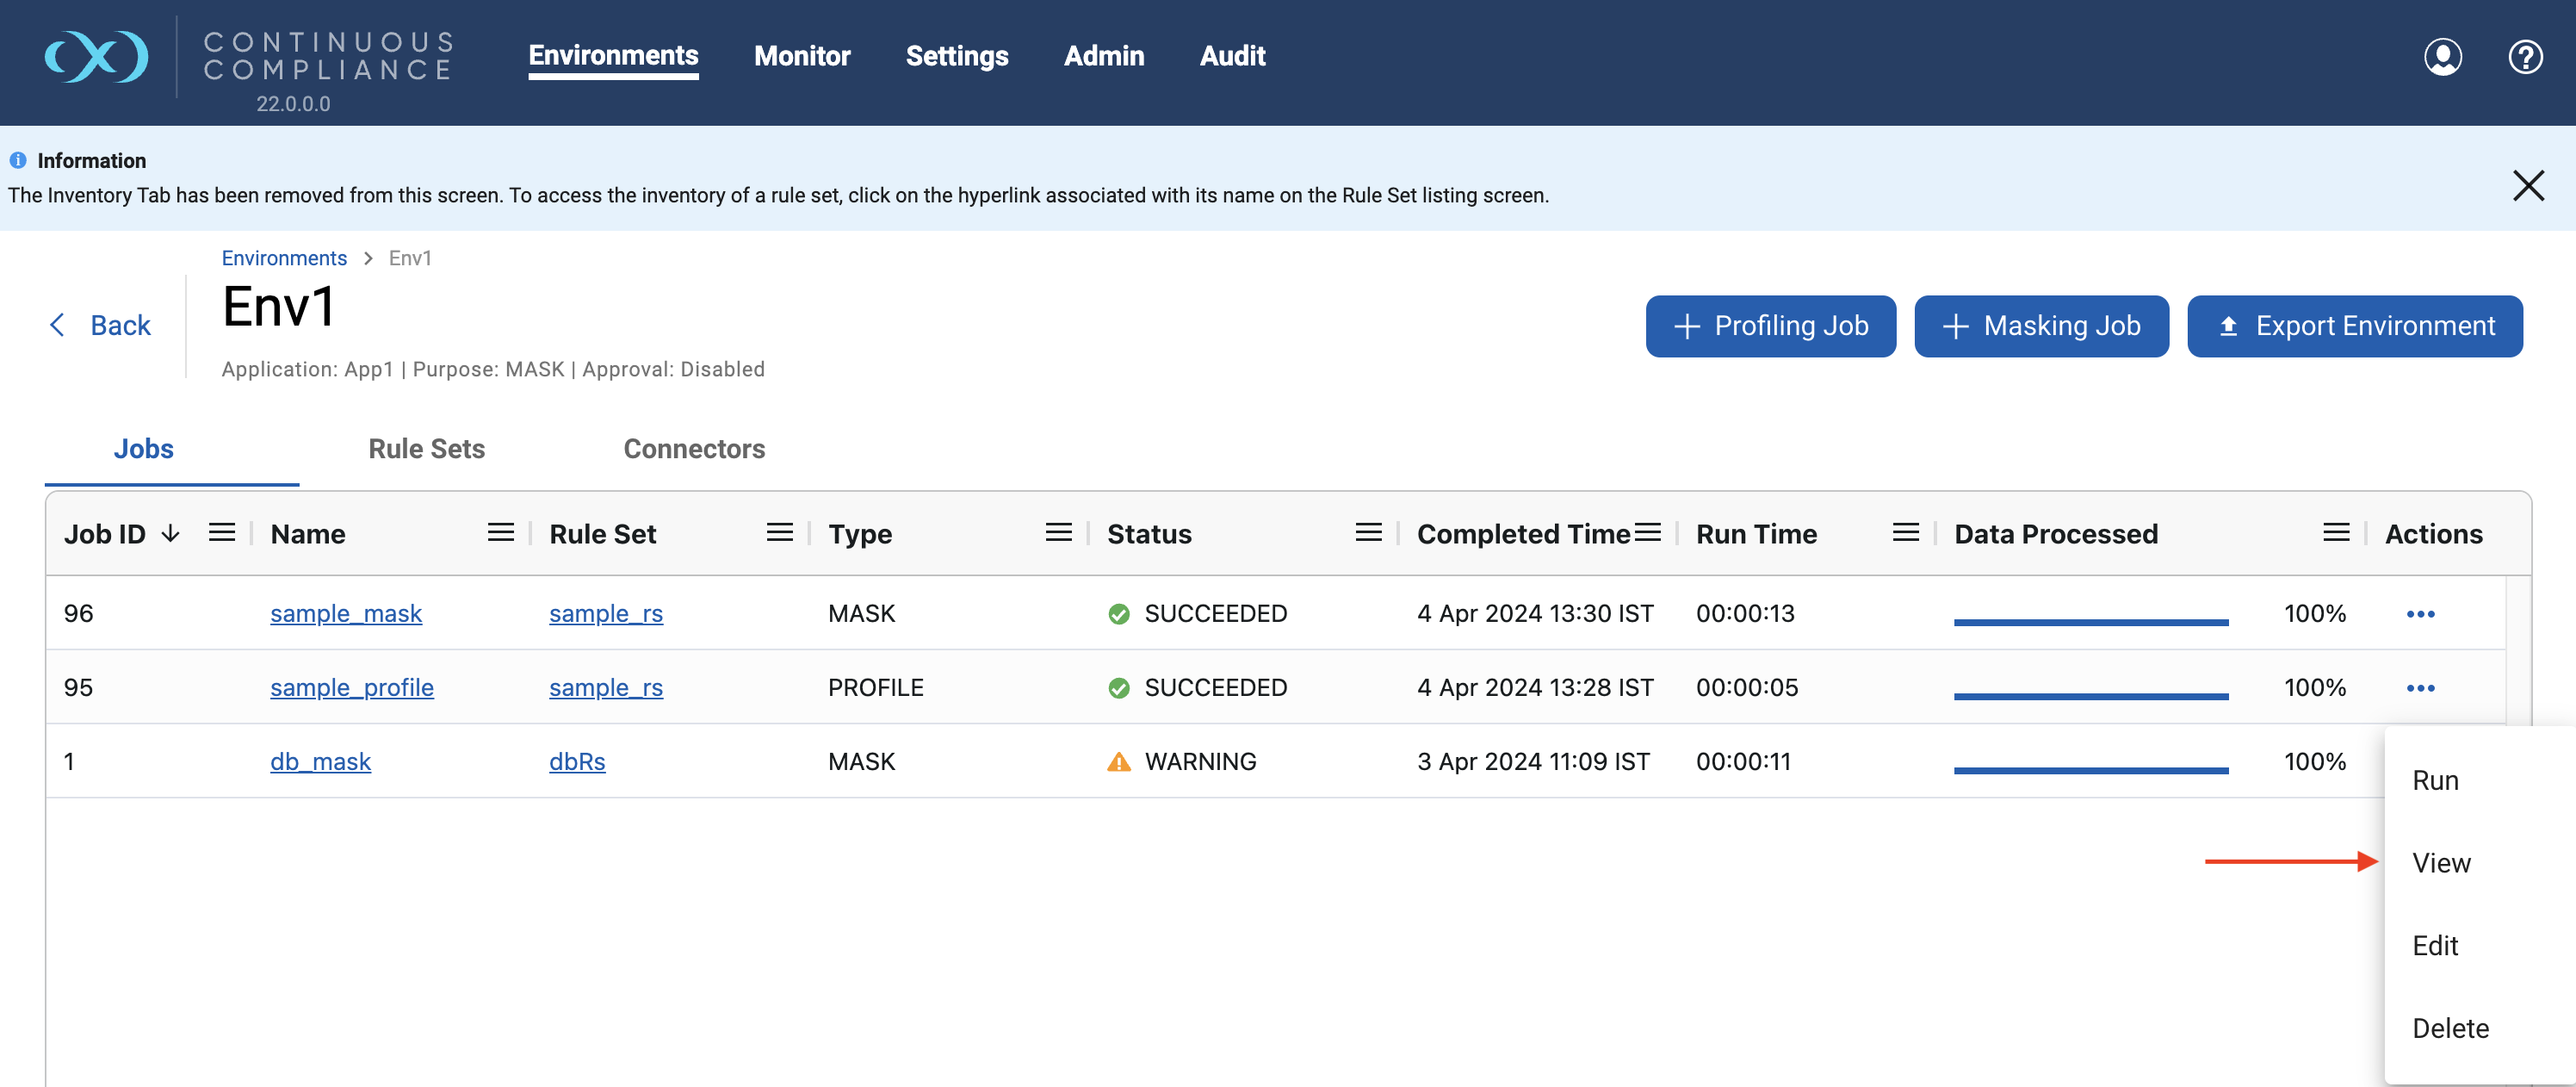This screenshot has width=2576, height=1087.
Task: Switch to the Rule Sets tab
Action: point(426,449)
